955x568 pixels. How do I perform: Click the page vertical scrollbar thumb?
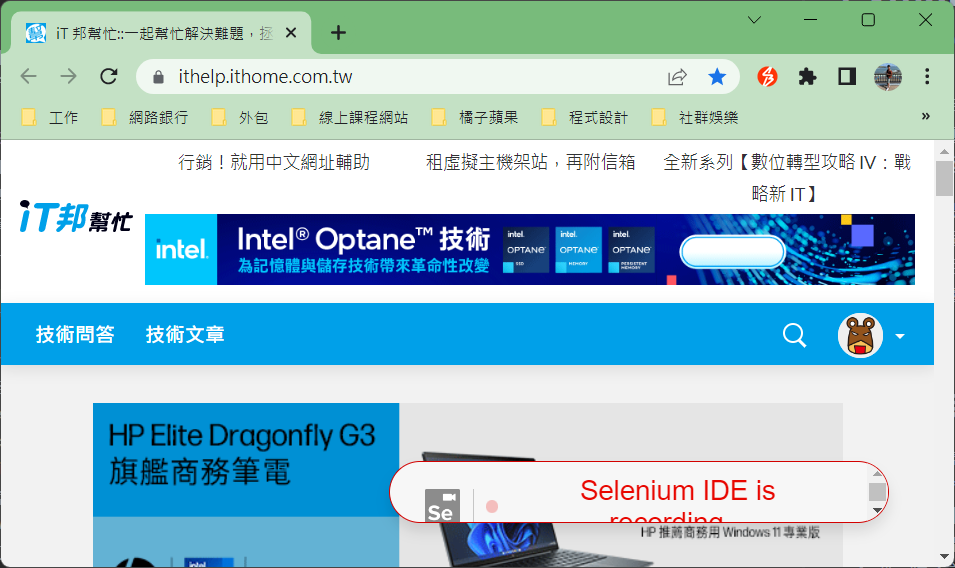click(944, 178)
